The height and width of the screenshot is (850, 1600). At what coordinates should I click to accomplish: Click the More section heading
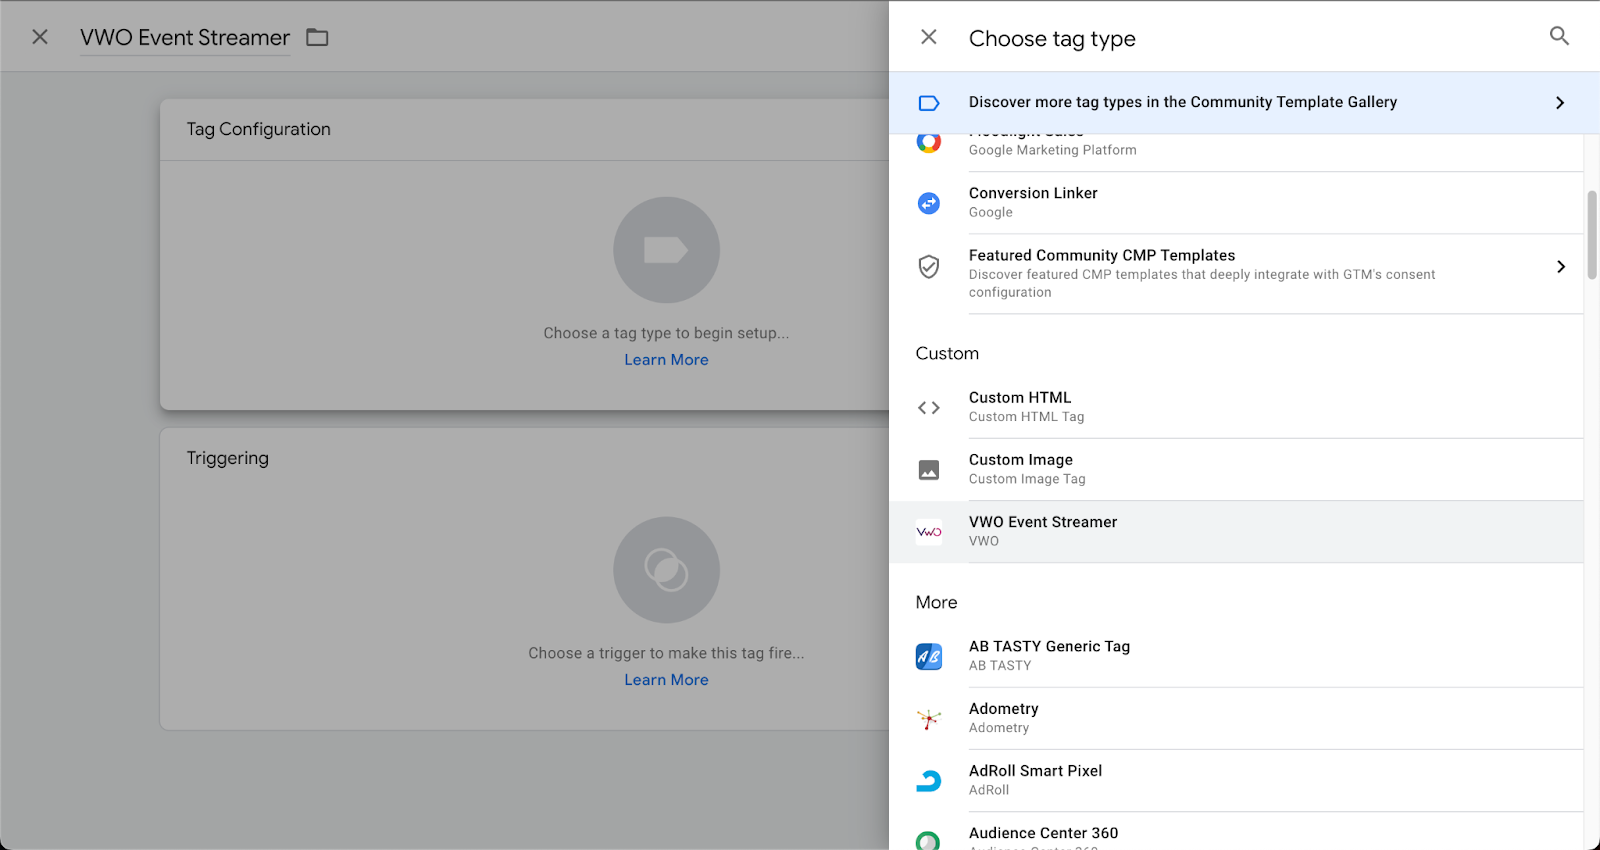(936, 602)
